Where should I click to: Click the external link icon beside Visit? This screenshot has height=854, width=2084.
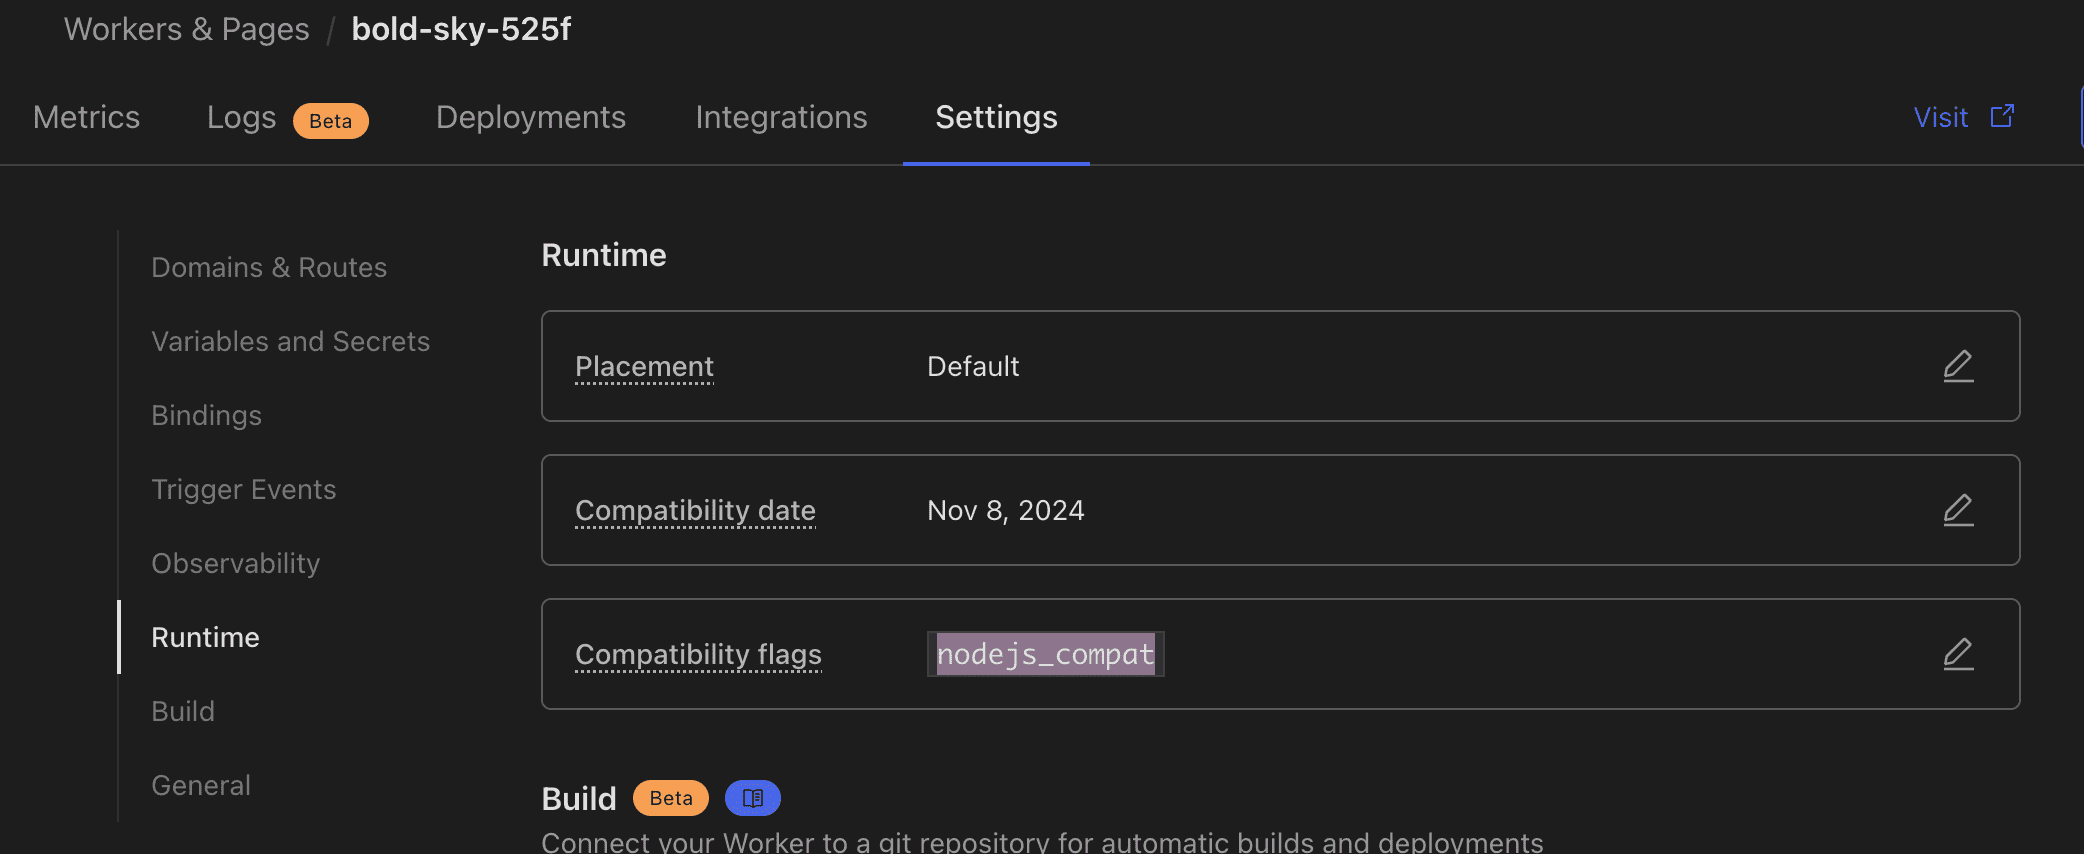2002,117
